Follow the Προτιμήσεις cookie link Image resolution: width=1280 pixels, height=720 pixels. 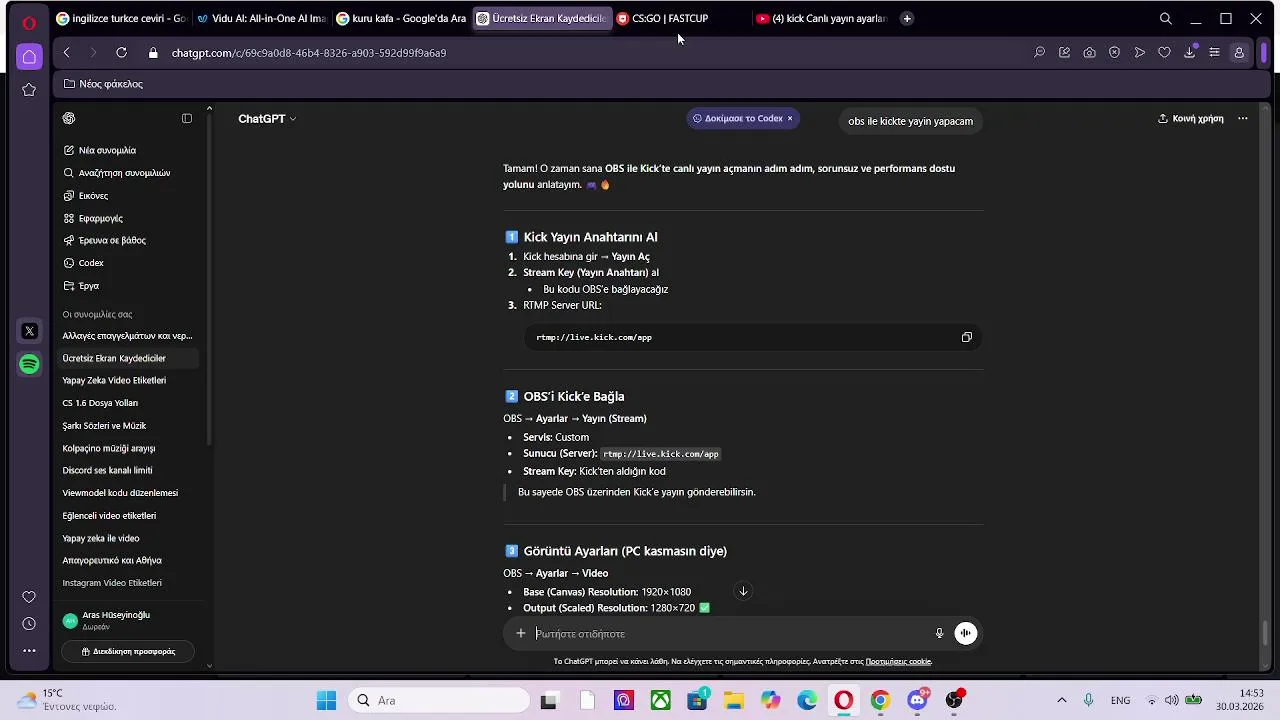point(898,662)
